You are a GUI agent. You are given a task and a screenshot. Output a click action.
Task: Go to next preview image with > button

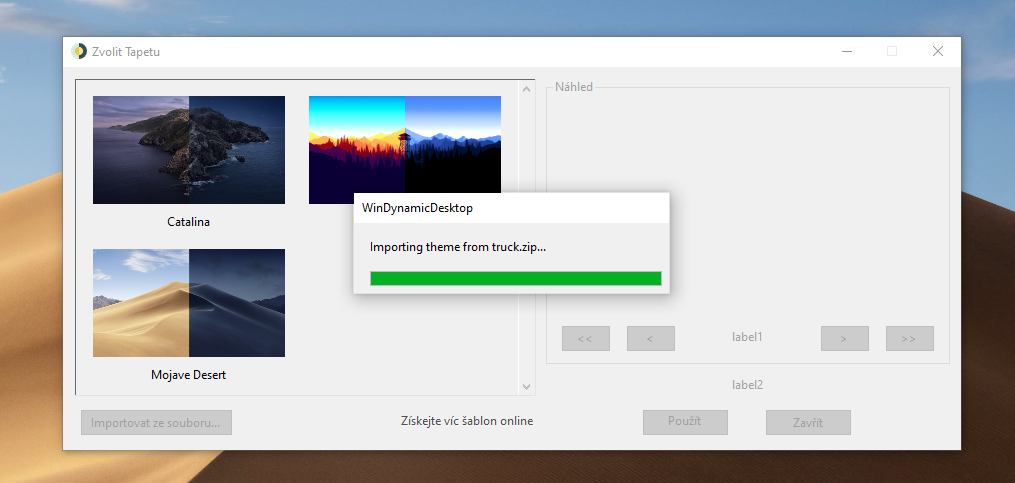click(845, 339)
